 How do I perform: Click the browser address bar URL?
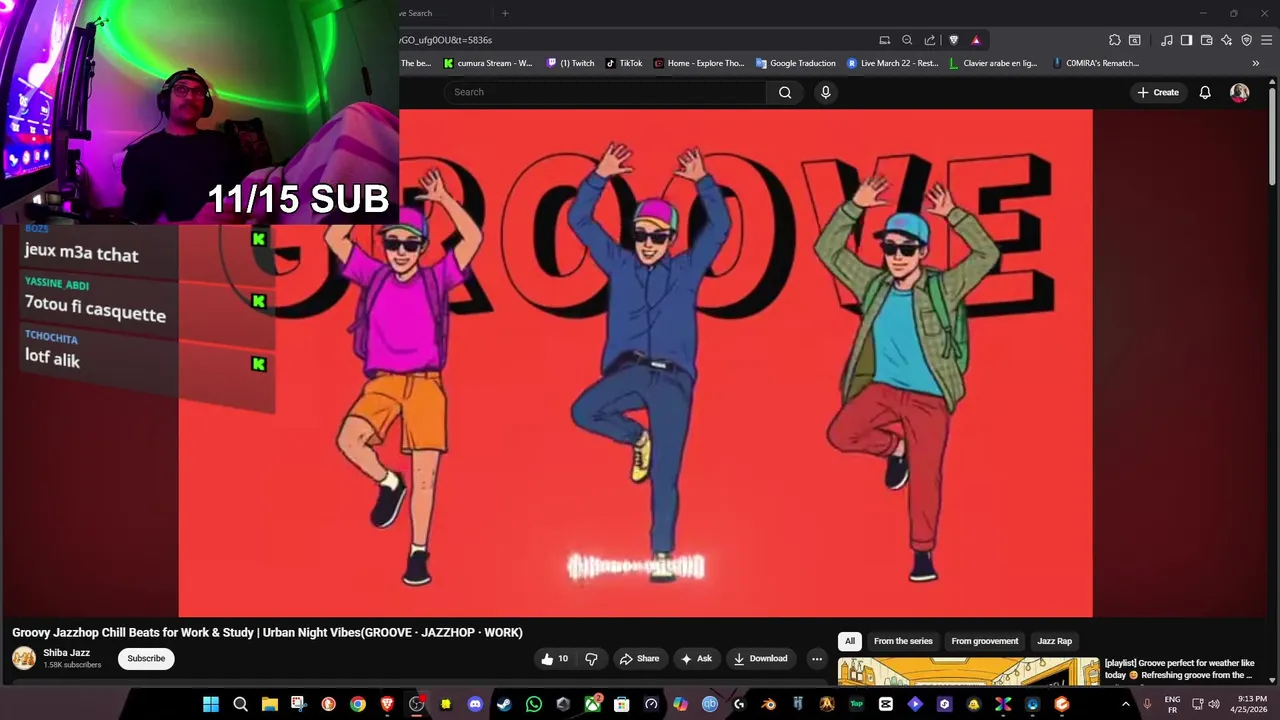[446, 40]
